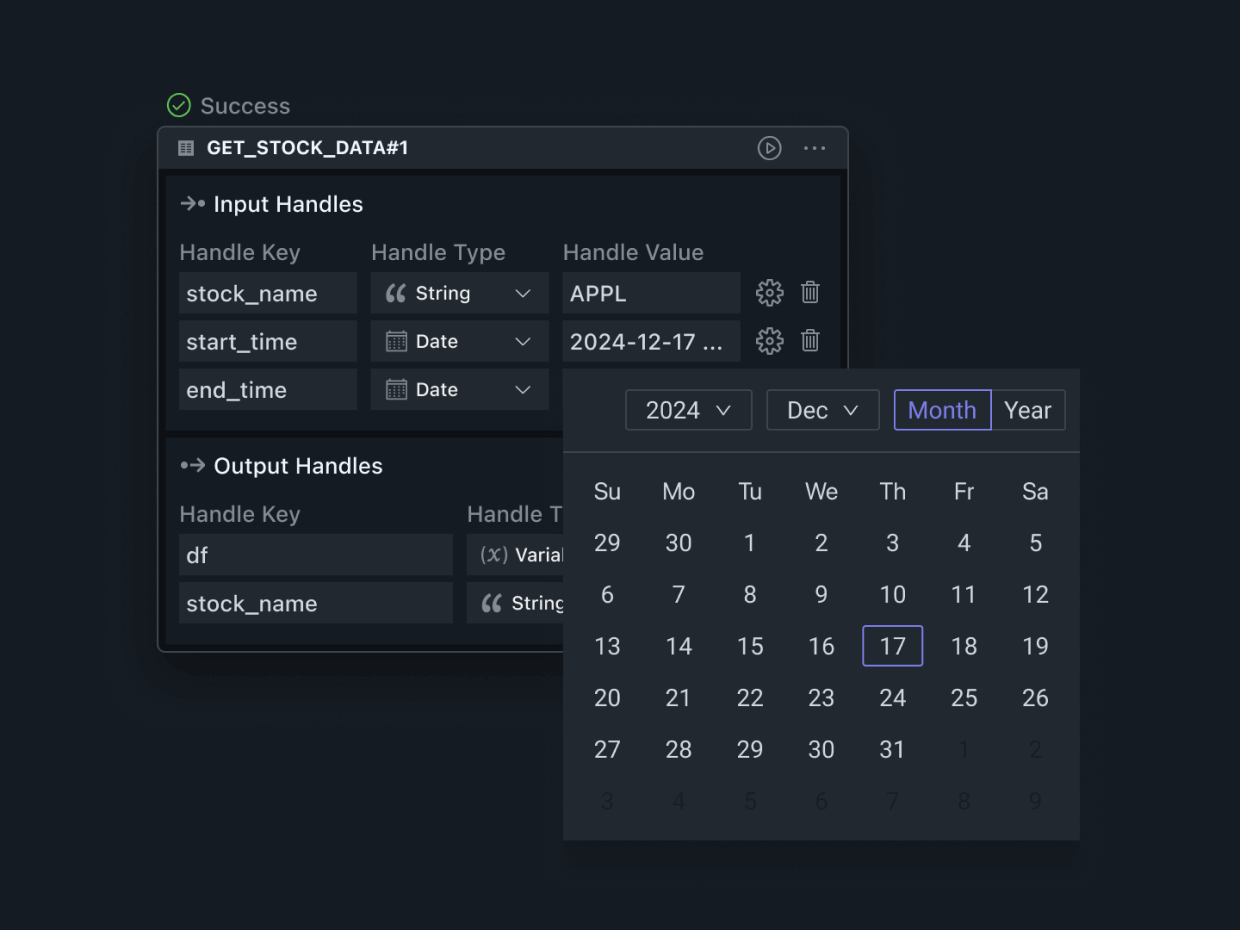Open Date type dropdown for end_time
This screenshot has height=930, width=1240.
(459, 389)
